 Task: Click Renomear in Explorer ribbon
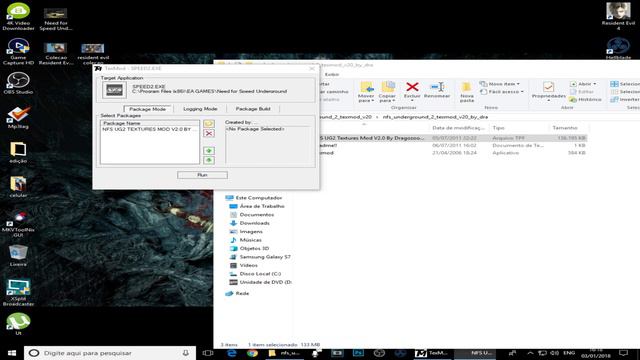pos(437,90)
